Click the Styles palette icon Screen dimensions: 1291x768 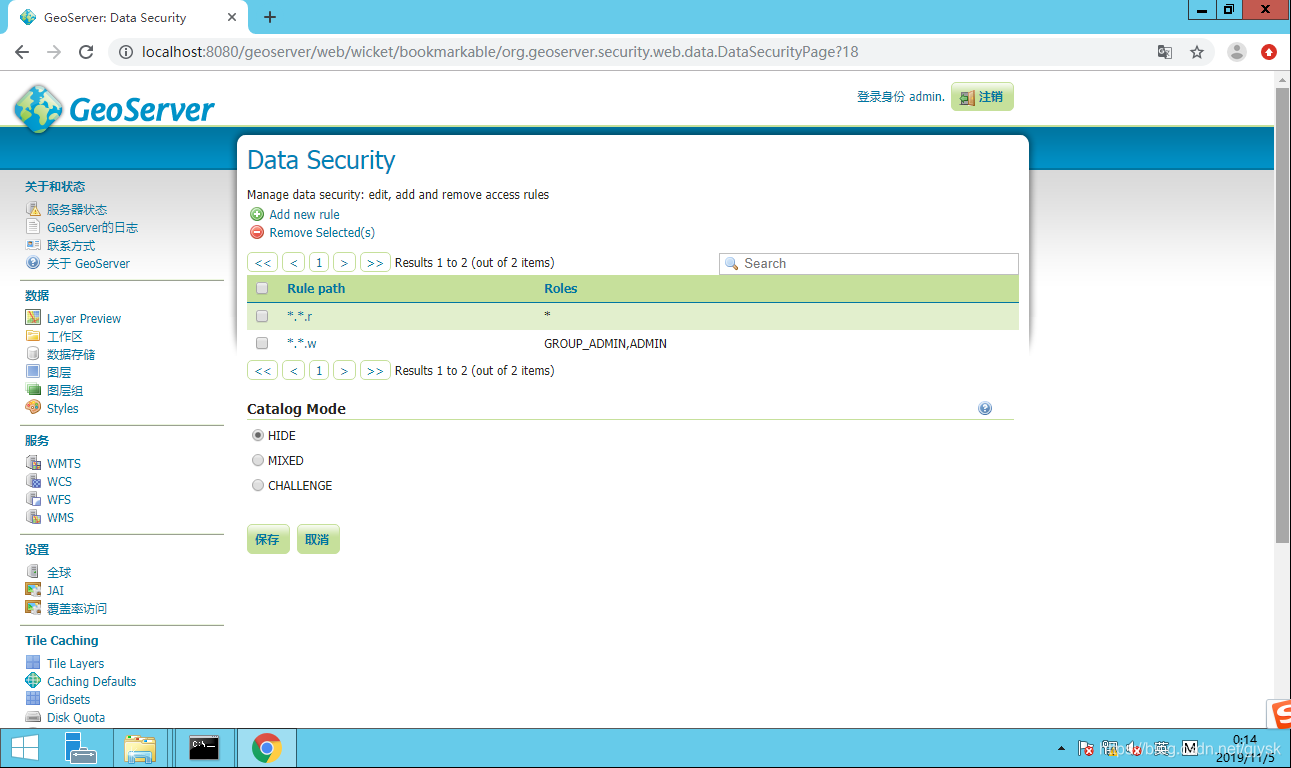point(33,408)
